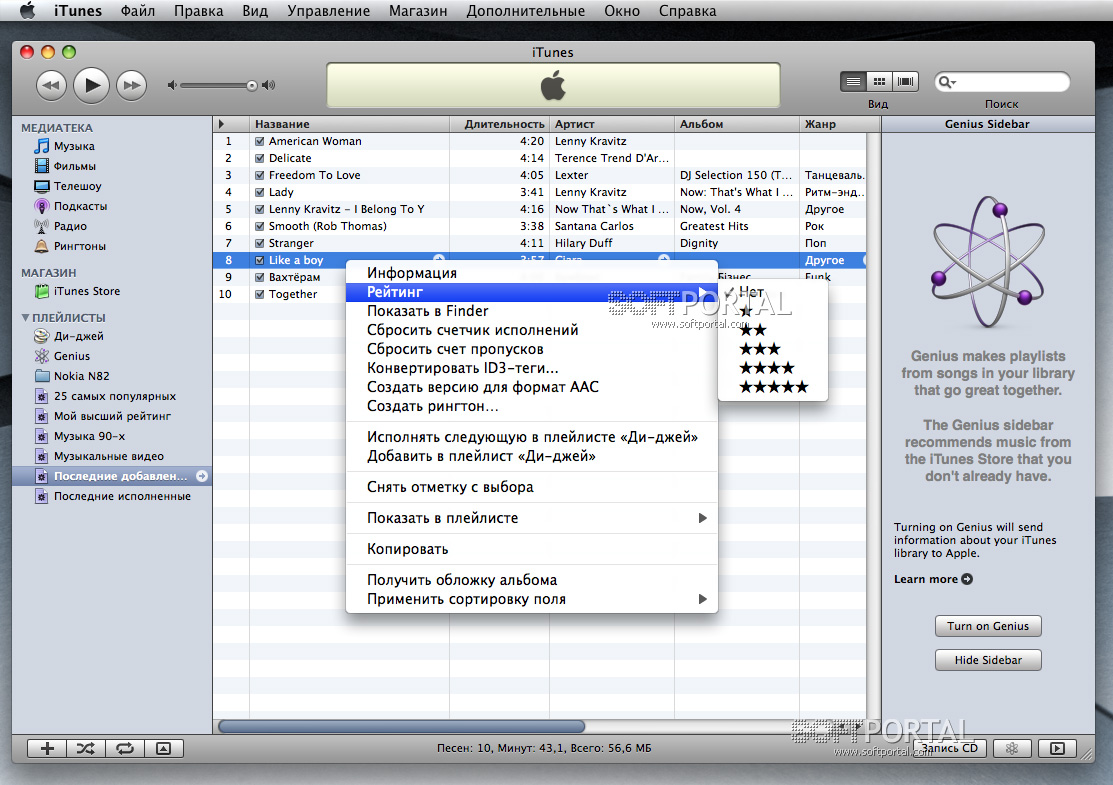The image size is (1113, 785).
Task: Click Turn on Genius button
Action: [988, 626]
